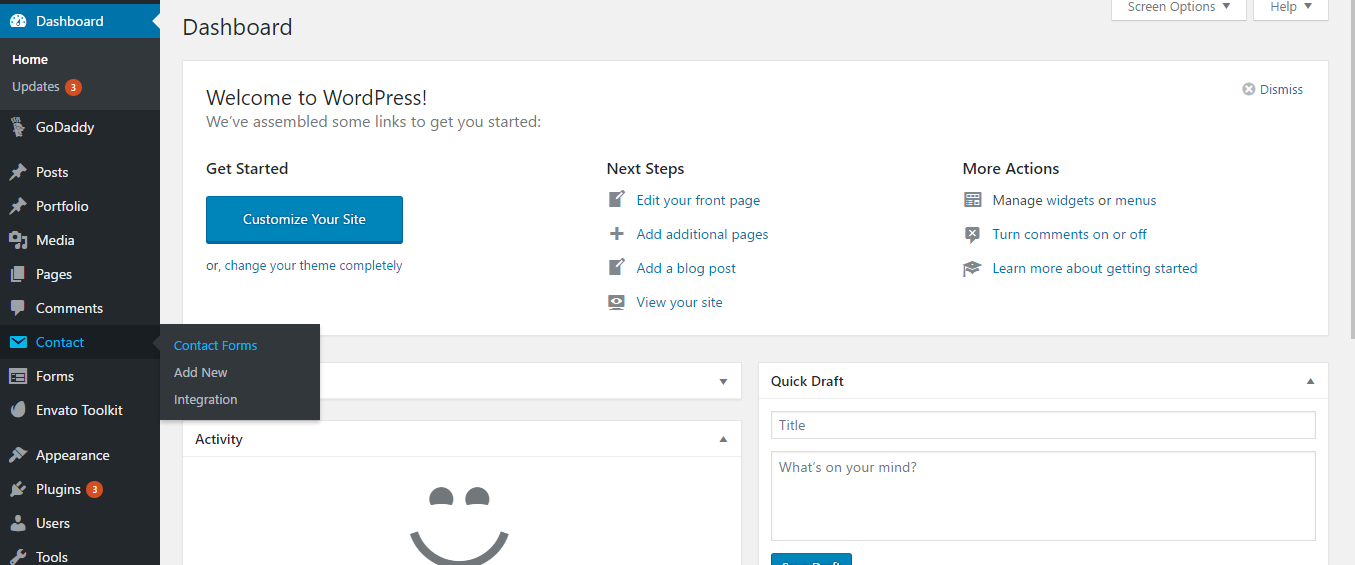Click the Next Steps heading

(645, 168)
